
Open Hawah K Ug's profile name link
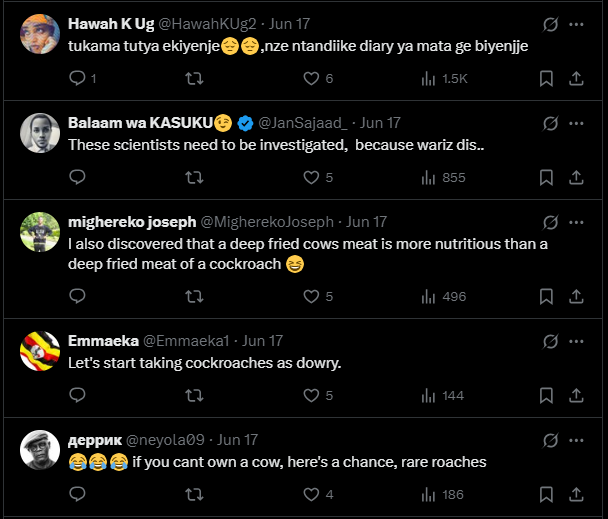108,24
